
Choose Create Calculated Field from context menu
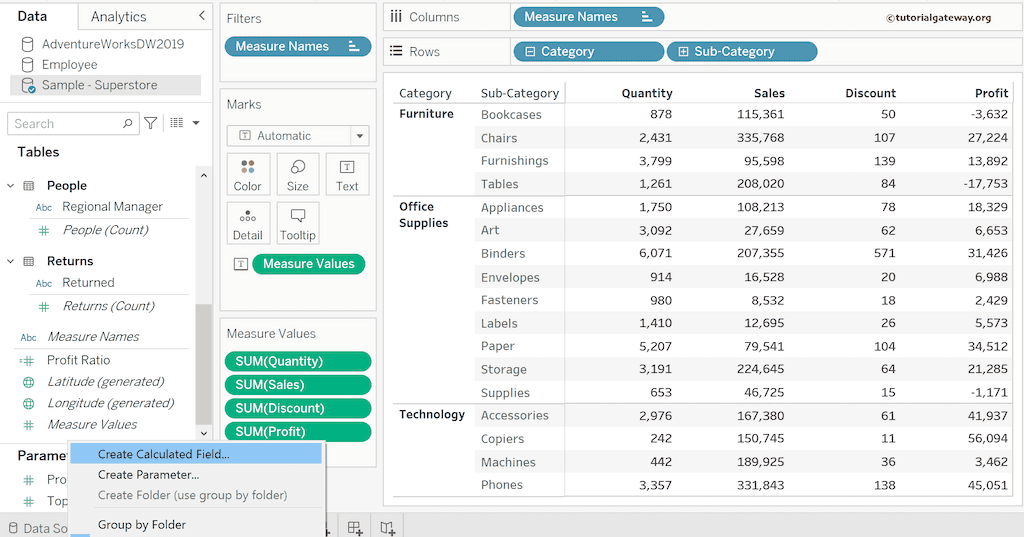click(x=163, y=454)
